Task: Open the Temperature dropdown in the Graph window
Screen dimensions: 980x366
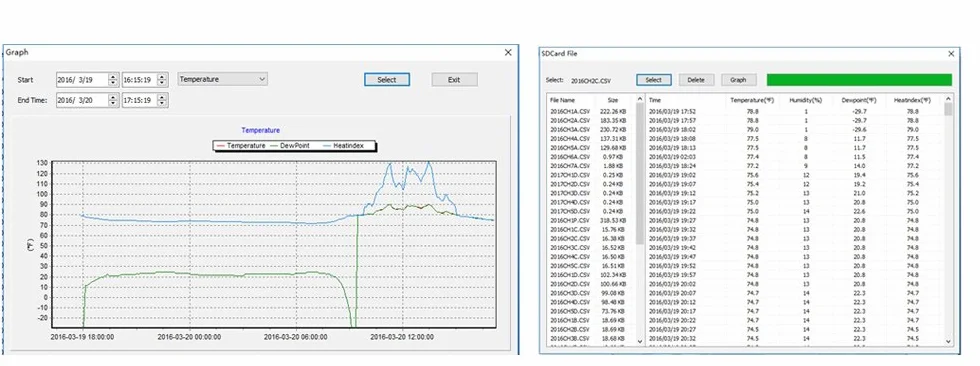Action: click(222, 79)
